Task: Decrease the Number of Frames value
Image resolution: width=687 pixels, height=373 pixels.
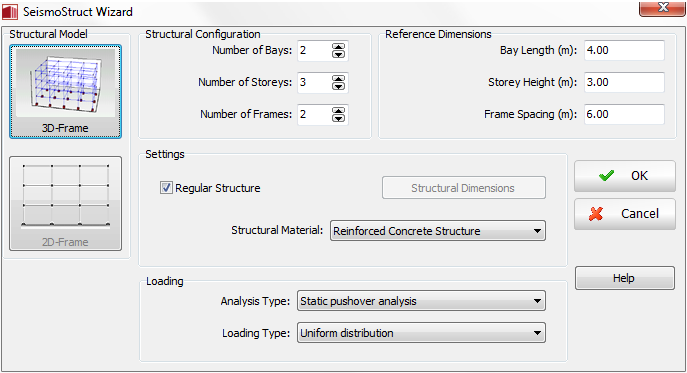Action: pos(338,119)
